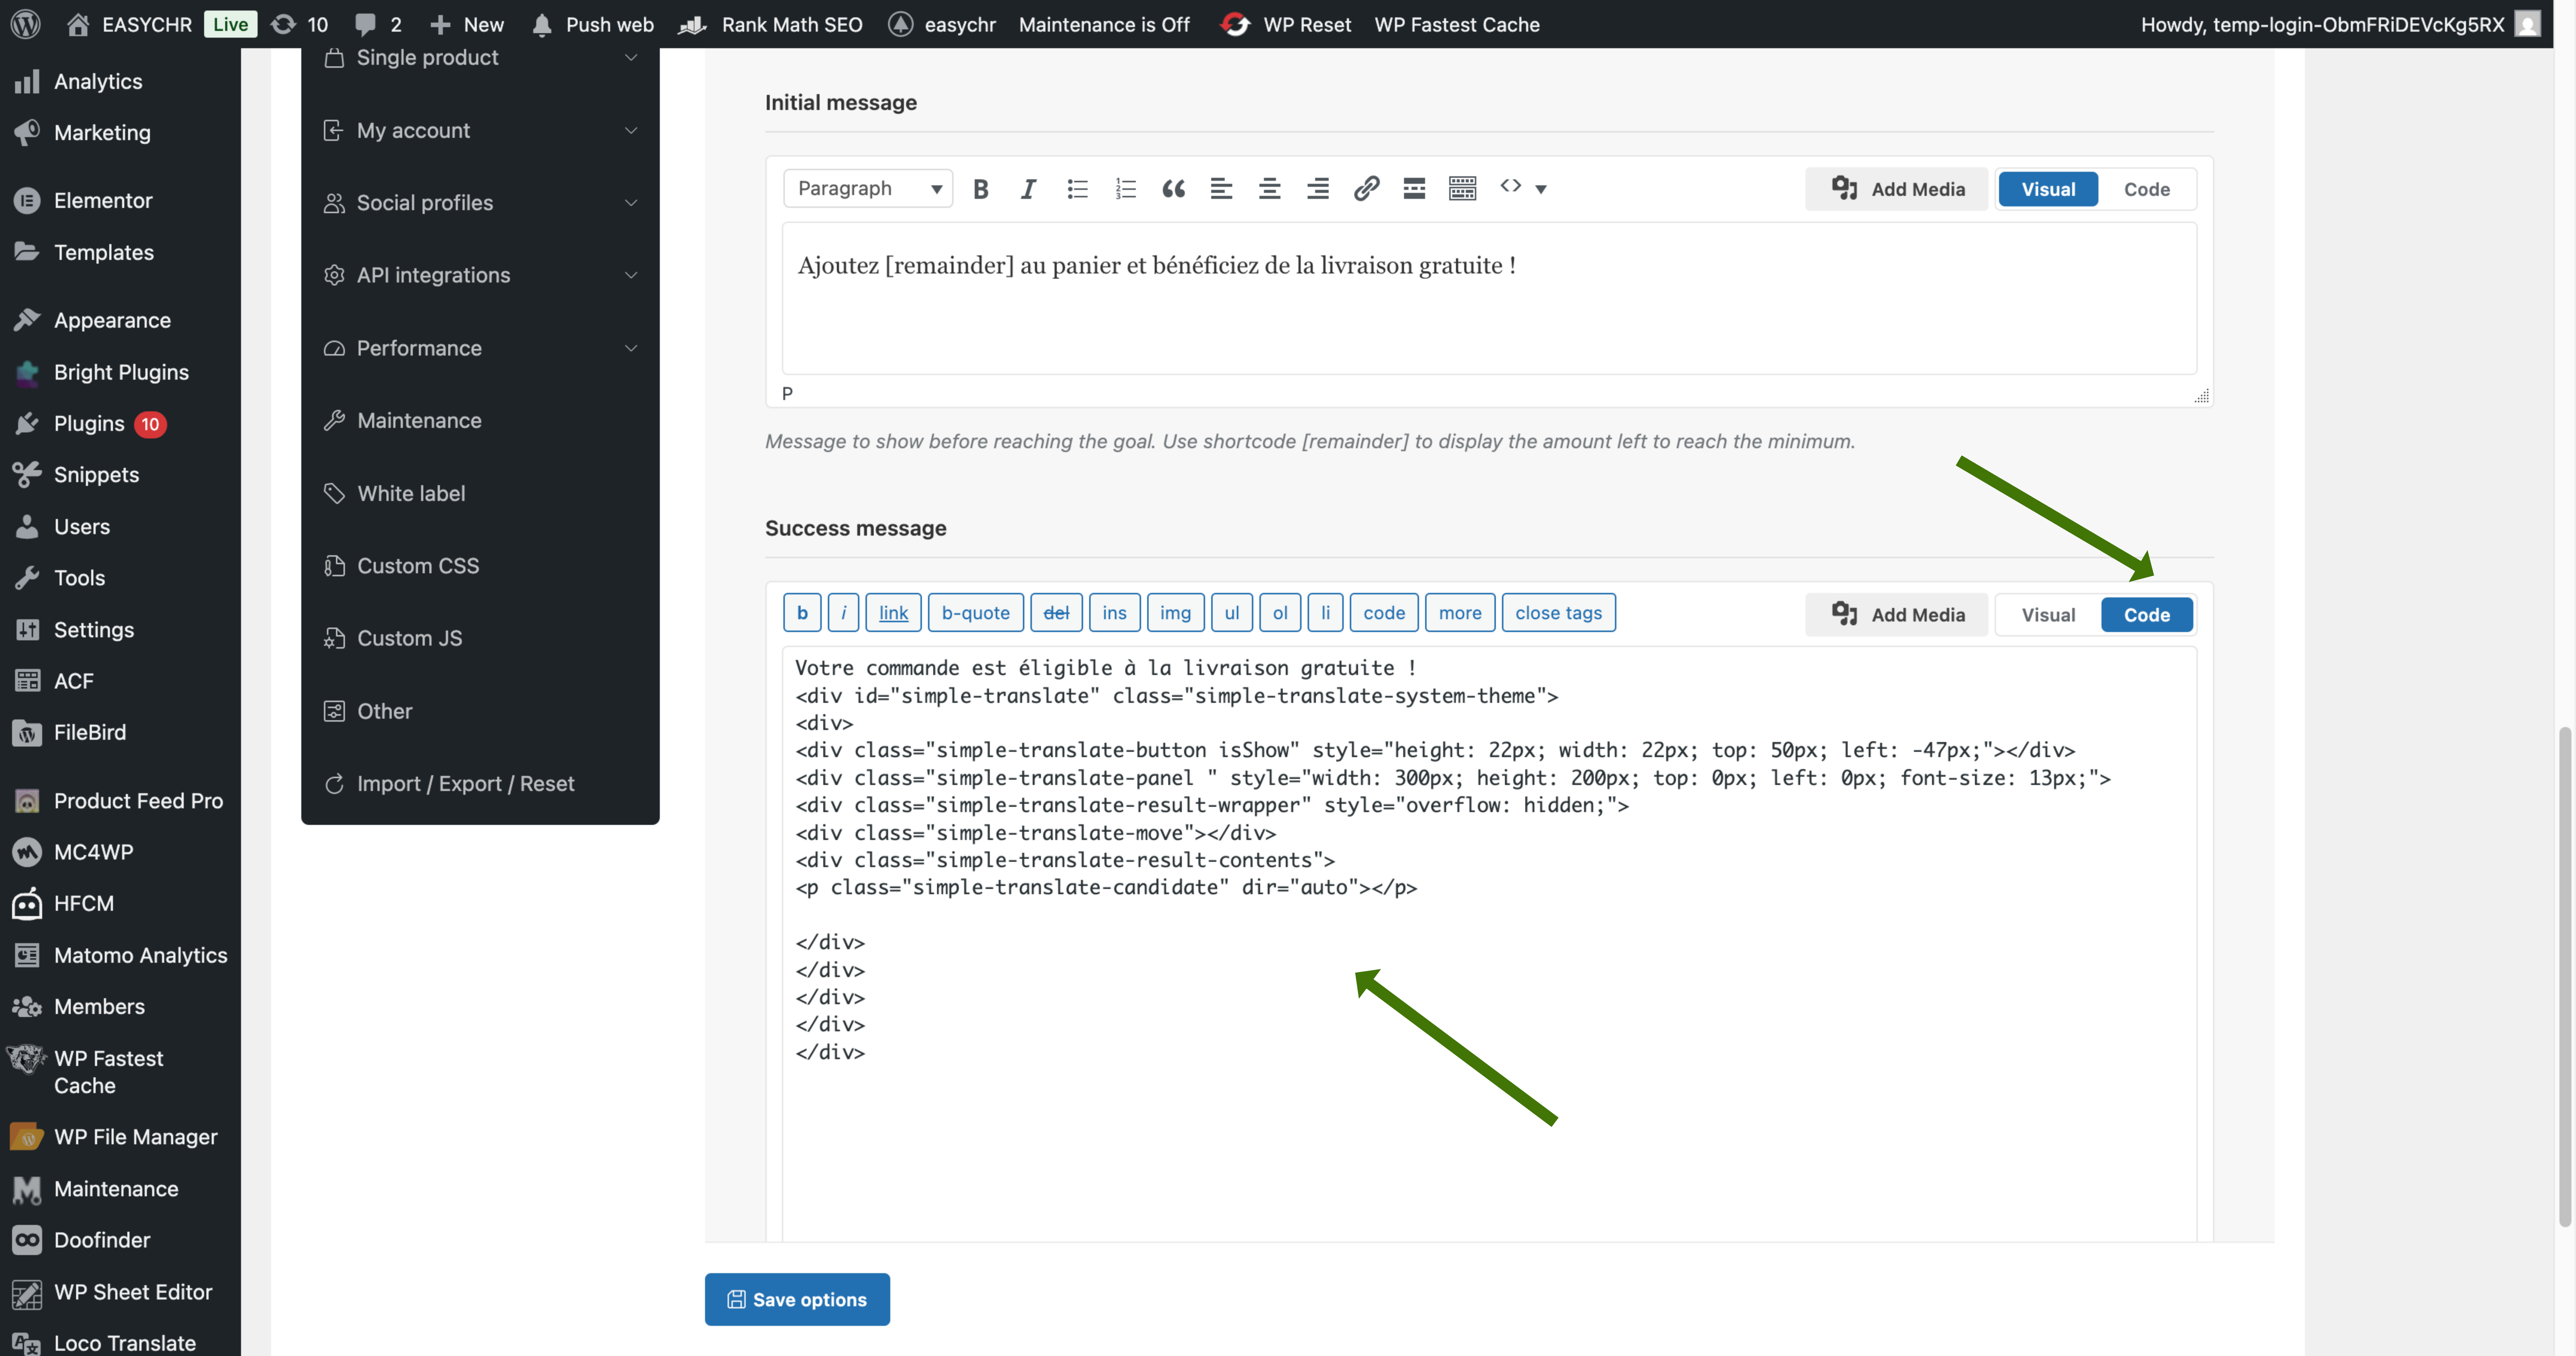Image resolution: width=2576 pixels, height=1356 pixels.
Task: Click the more quicktag button
Action: [1460, 613]
